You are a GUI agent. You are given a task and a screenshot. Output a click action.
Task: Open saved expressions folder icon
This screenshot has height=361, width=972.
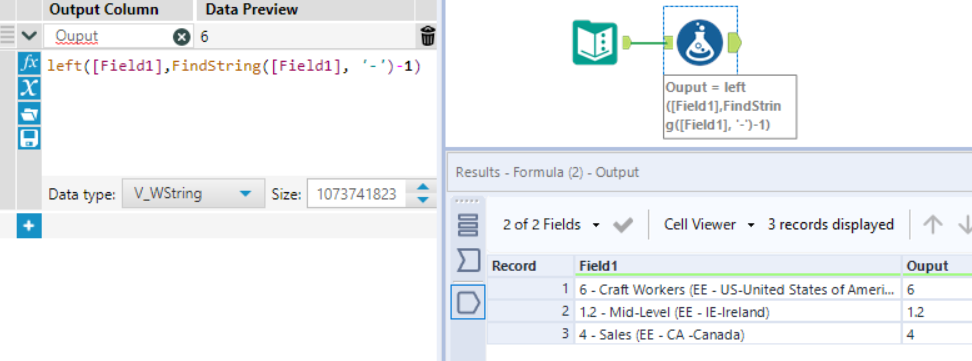pos(29,114)
